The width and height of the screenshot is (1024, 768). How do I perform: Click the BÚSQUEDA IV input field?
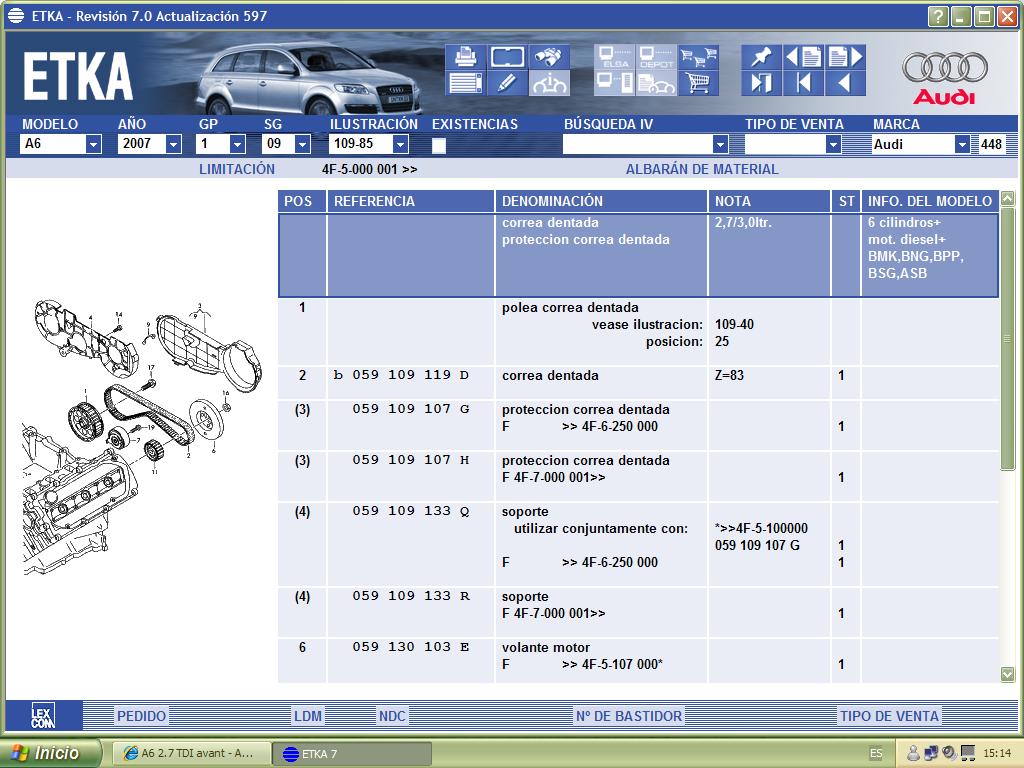click(637, 144)
